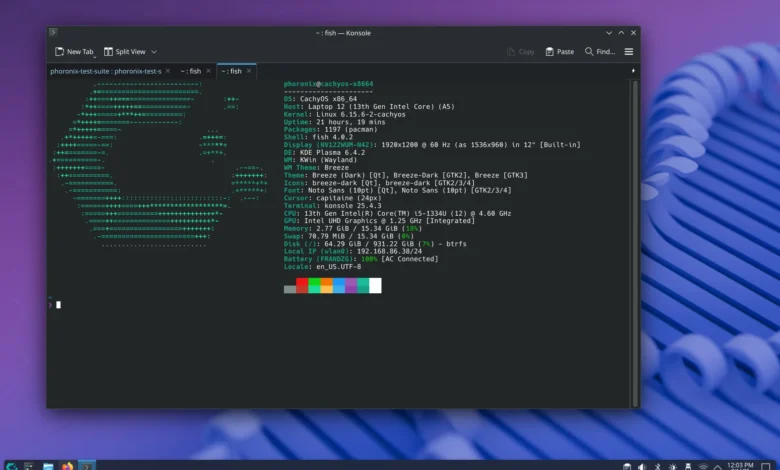780x470 pixels.
Task: Click the 'Packages: 1197 (pacman)' line
Action: (x=330, y=129)
